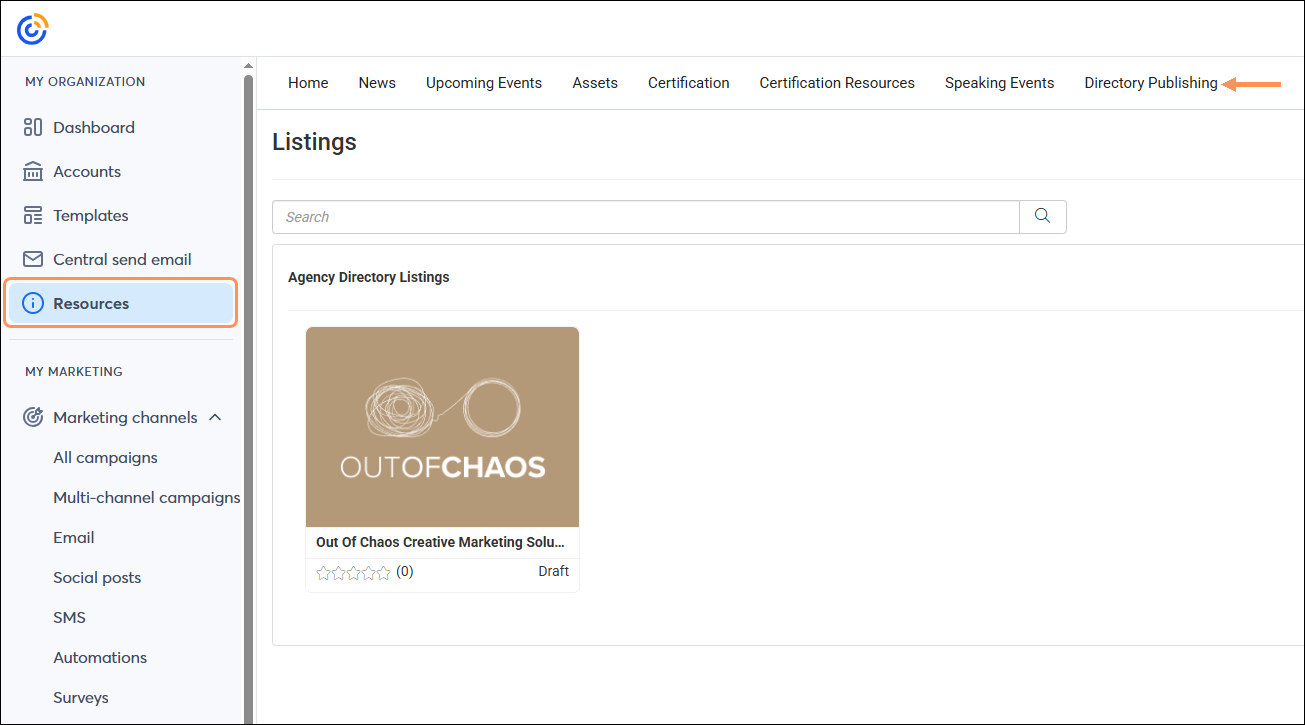Click the Constant Contact logo

point(32,29)
